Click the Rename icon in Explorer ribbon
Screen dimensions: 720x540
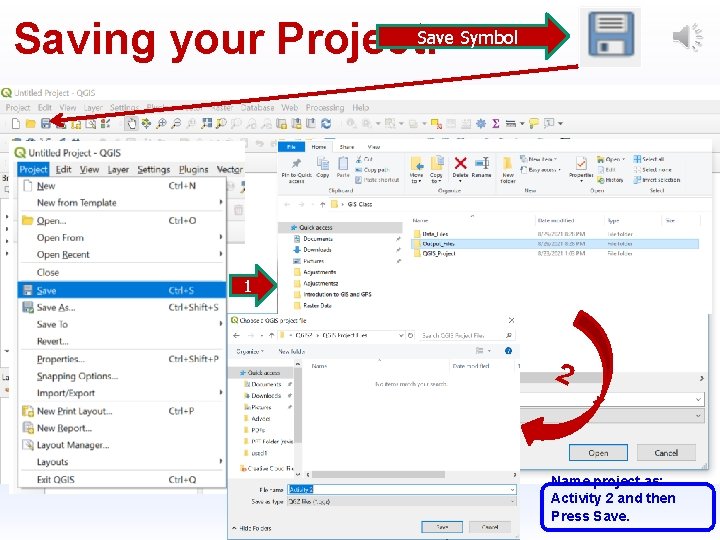(481, 168)
